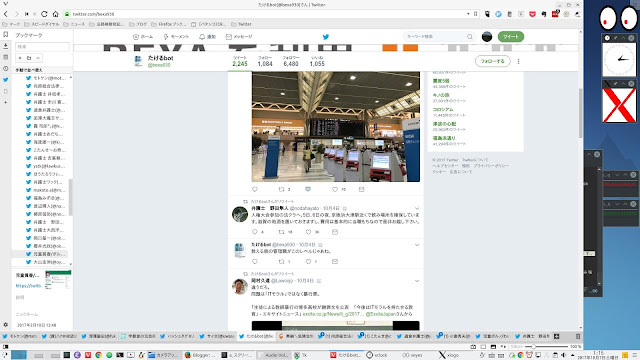Open the ニュース bookmark folder

click(x=74, y=24)
